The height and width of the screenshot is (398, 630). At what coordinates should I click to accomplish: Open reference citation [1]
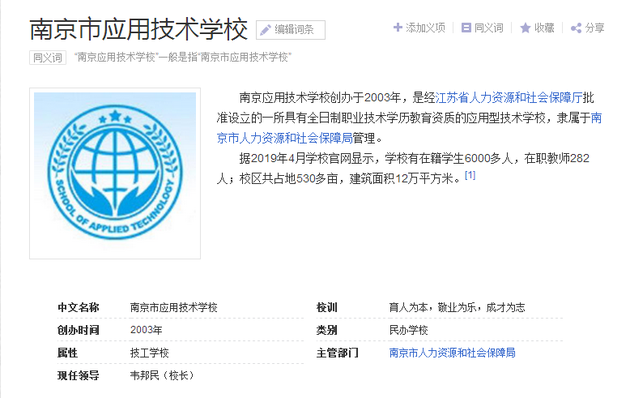point(470,175)
